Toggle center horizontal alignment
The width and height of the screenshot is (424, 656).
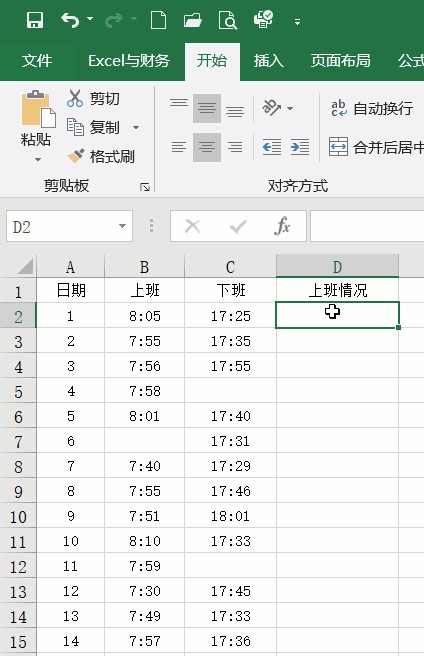[x=207, y=147]
